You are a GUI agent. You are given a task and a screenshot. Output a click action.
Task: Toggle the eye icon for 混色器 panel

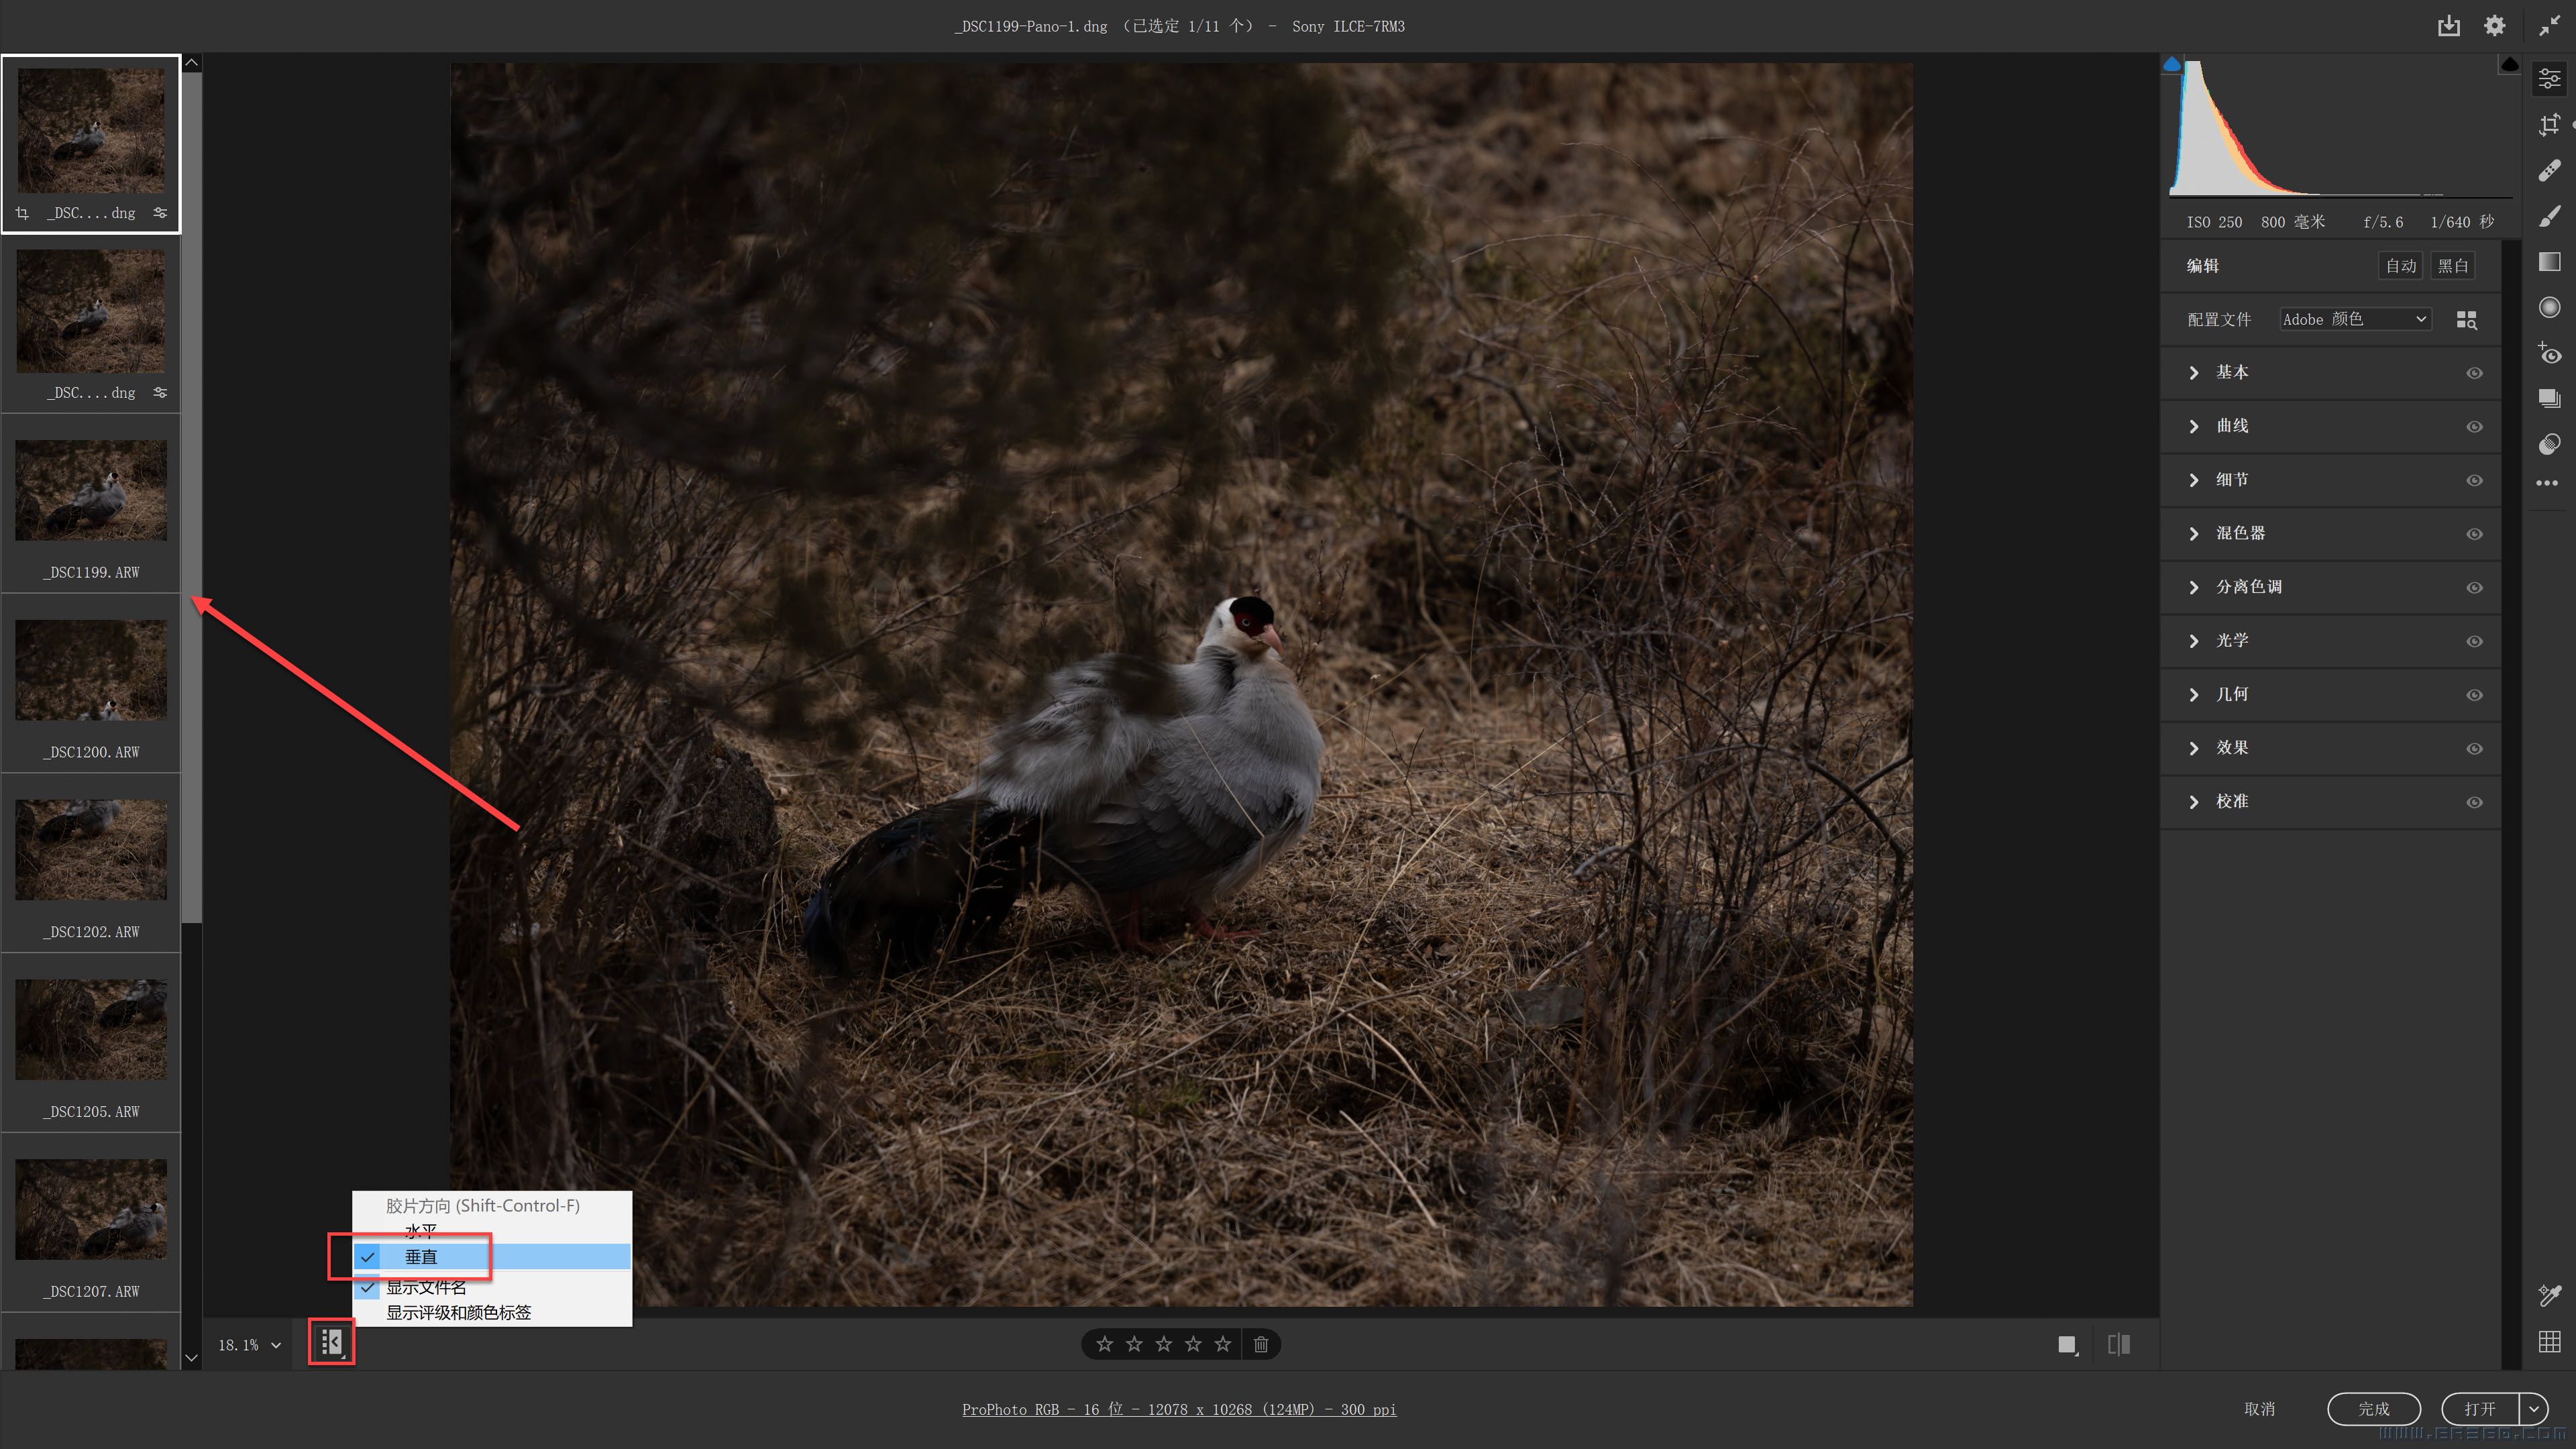tap(2474, 534)
